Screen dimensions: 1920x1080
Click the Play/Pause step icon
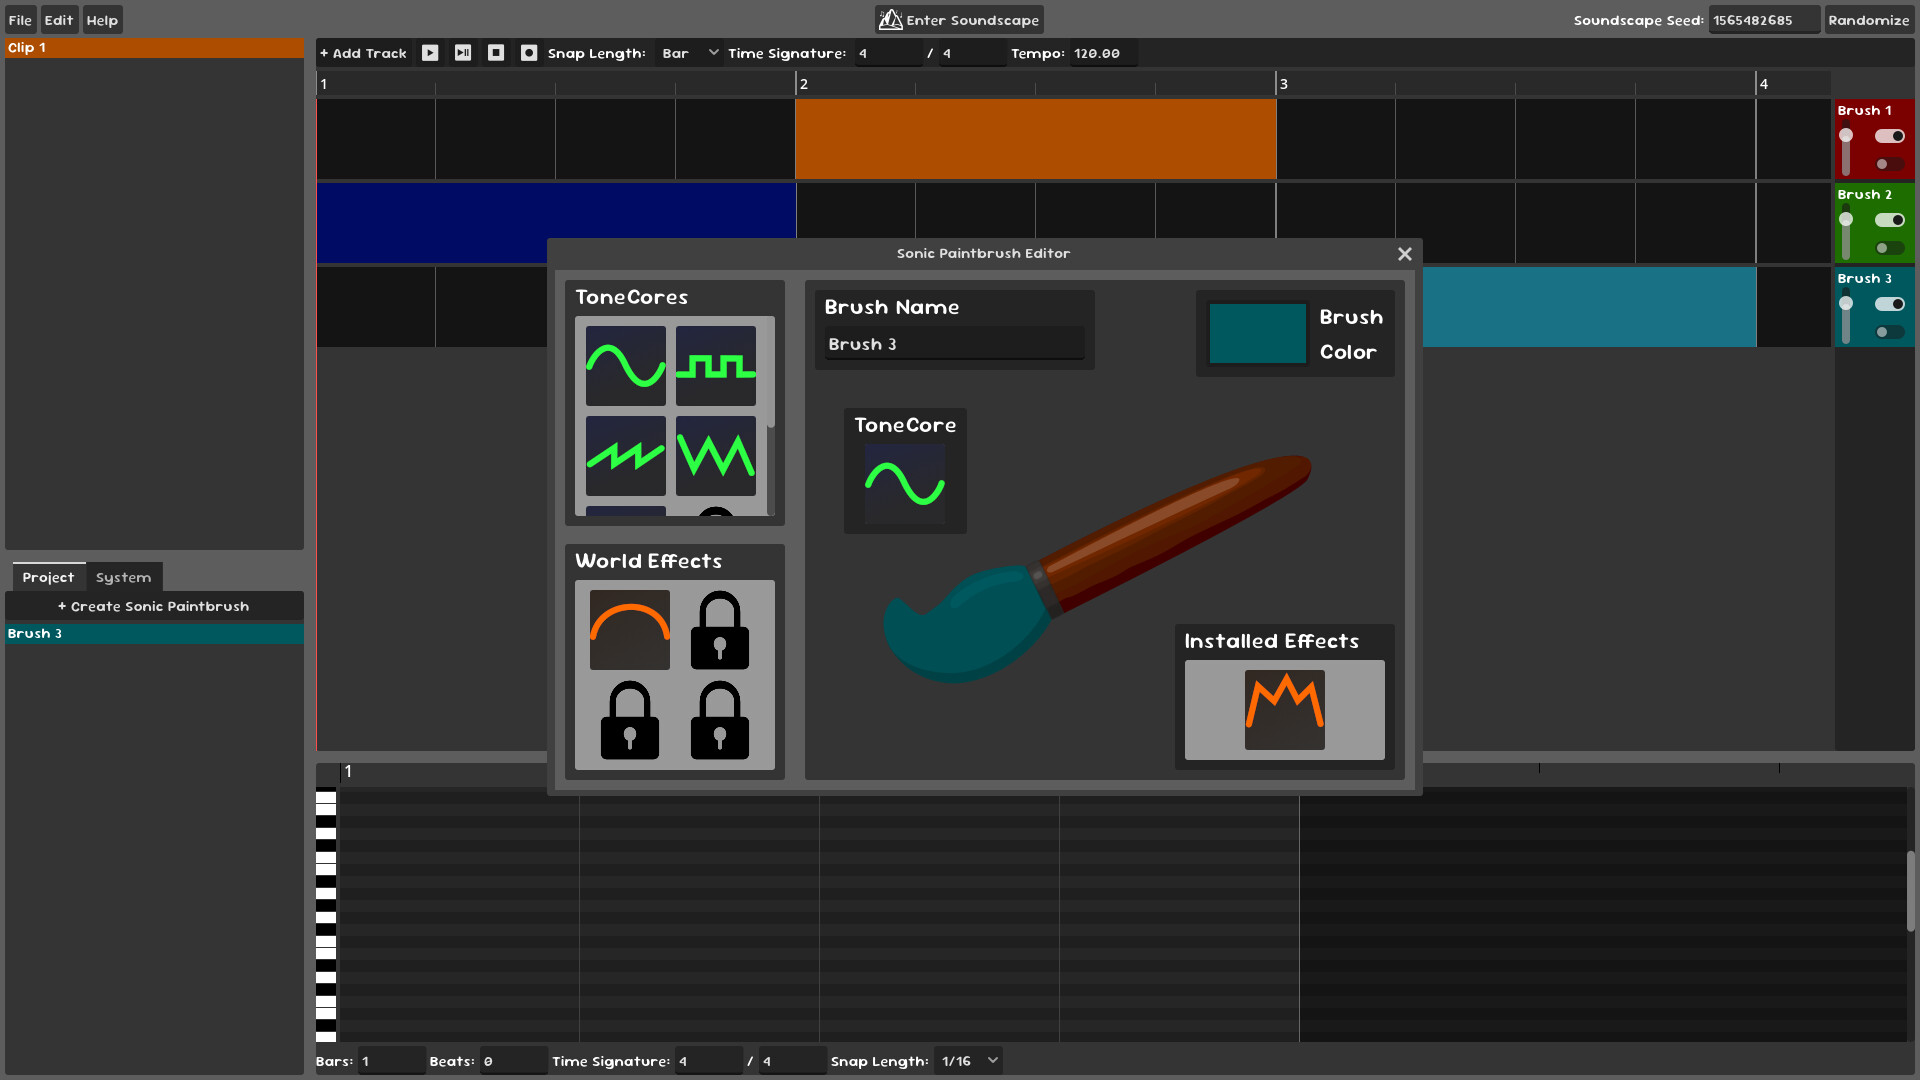pos(462,53)
